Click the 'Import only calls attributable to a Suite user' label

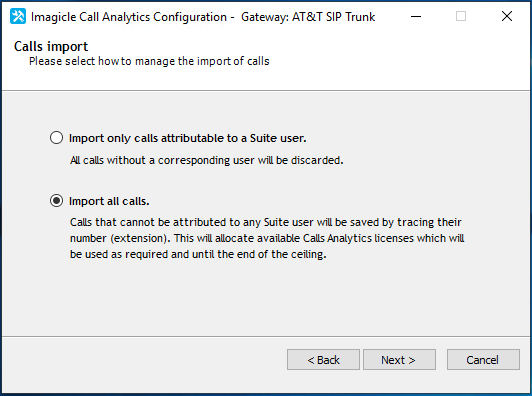click(188, 138)
